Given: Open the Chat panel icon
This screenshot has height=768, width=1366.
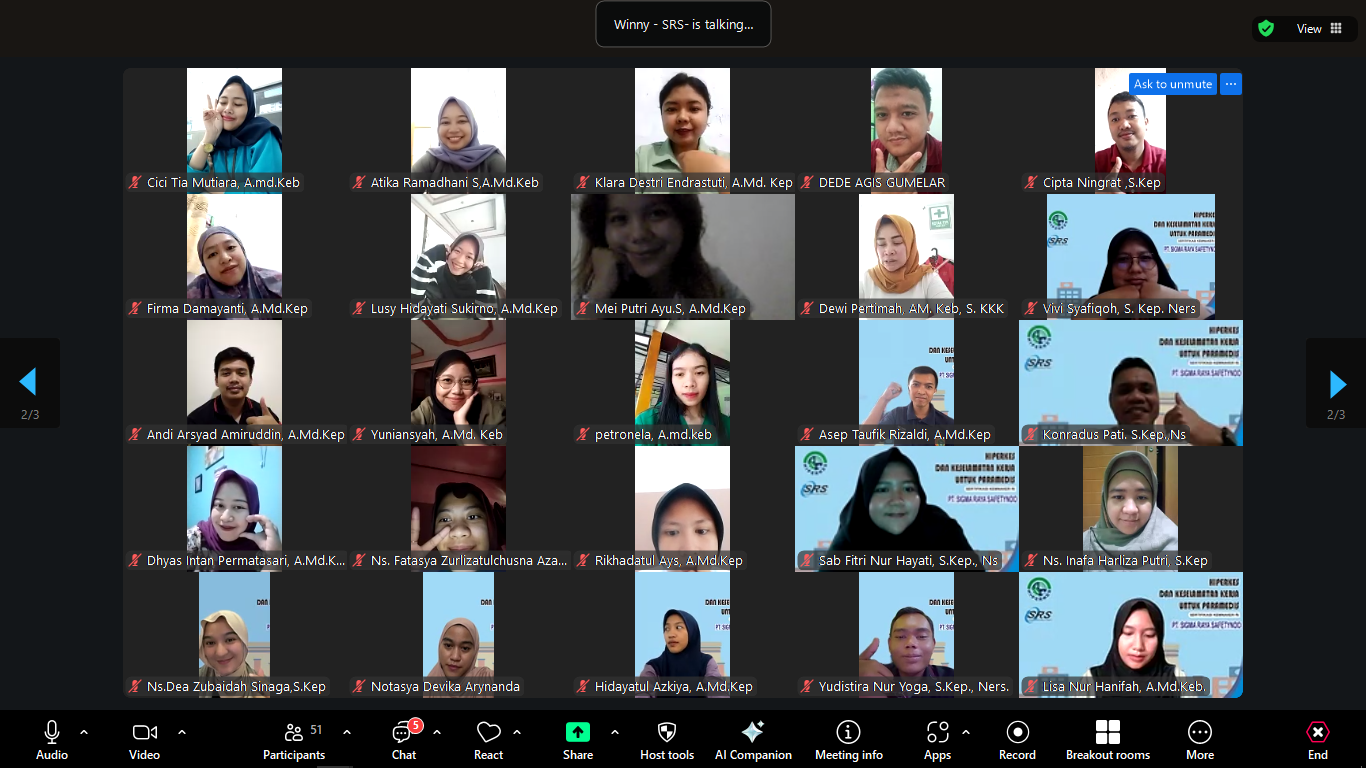Looking at the screenshot, I should (403, 733).
